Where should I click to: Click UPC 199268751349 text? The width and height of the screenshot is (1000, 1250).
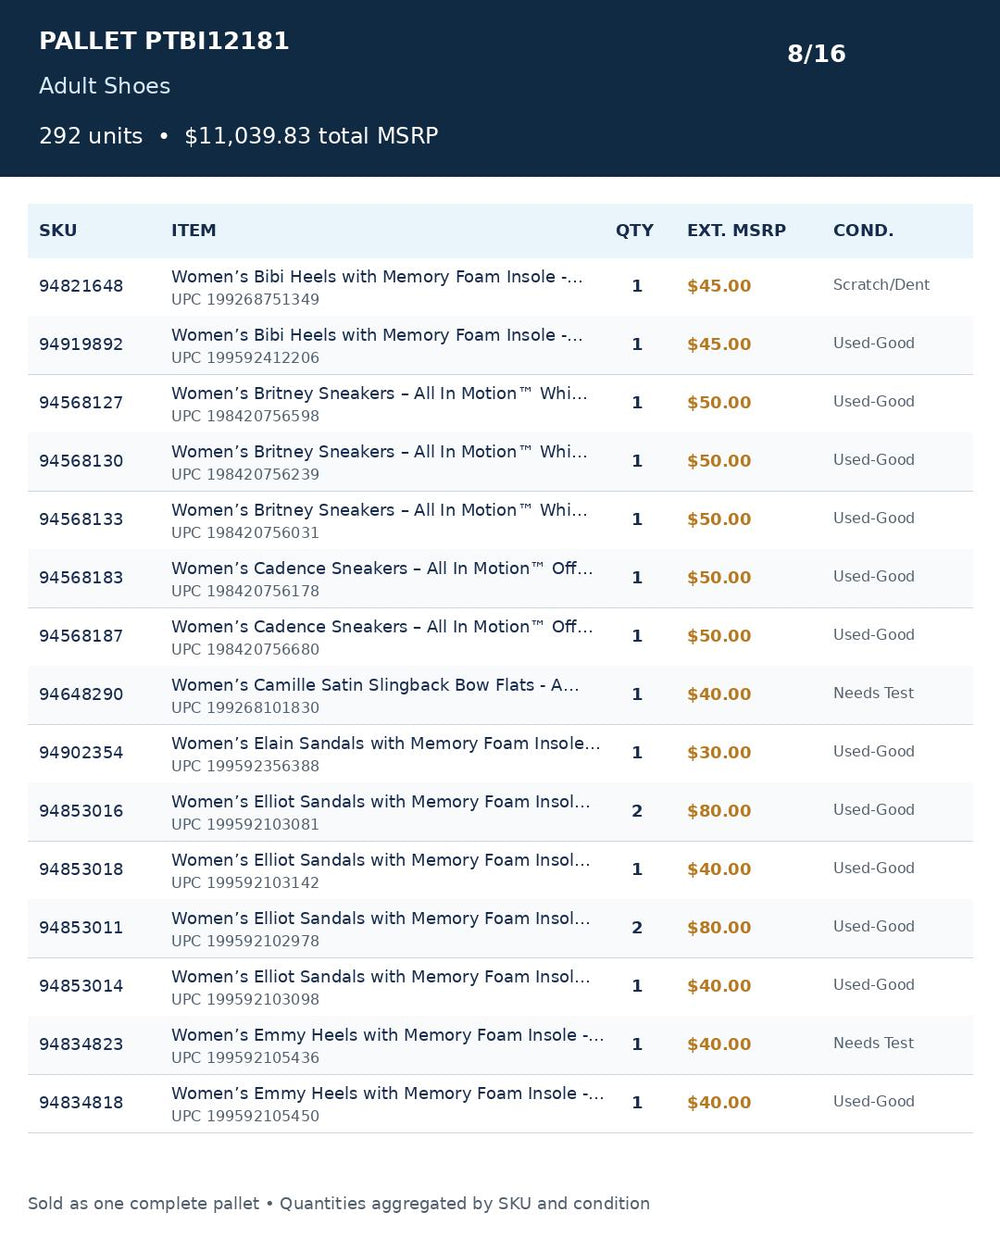[x=245, y=300]
